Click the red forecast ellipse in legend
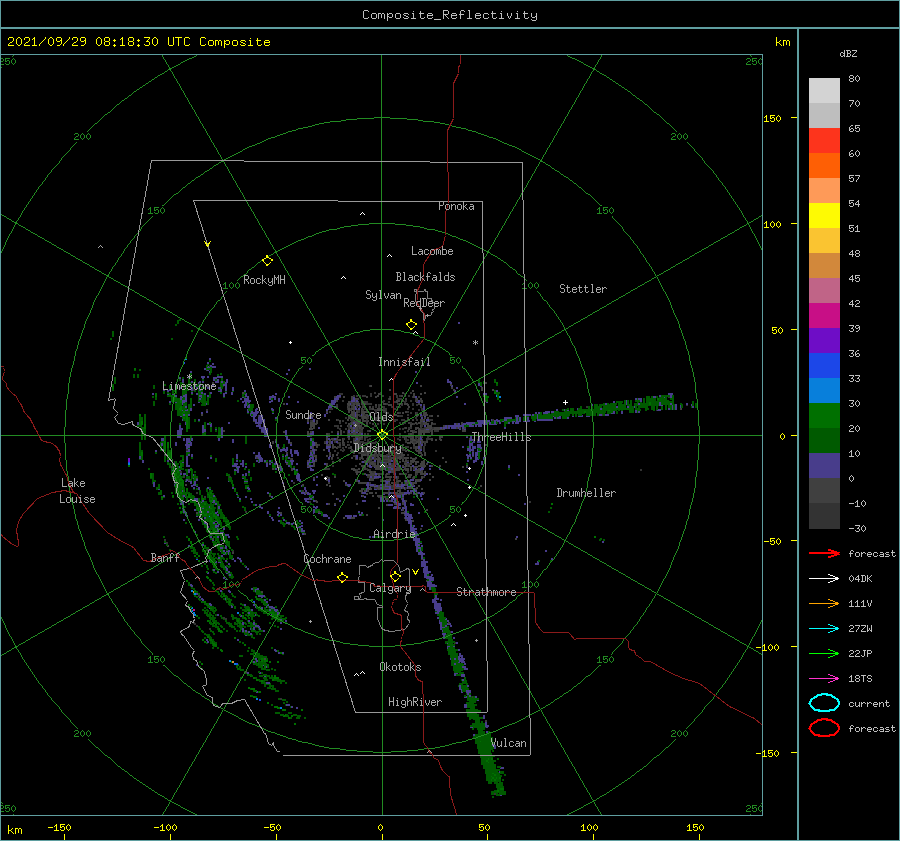 [824, 728]
